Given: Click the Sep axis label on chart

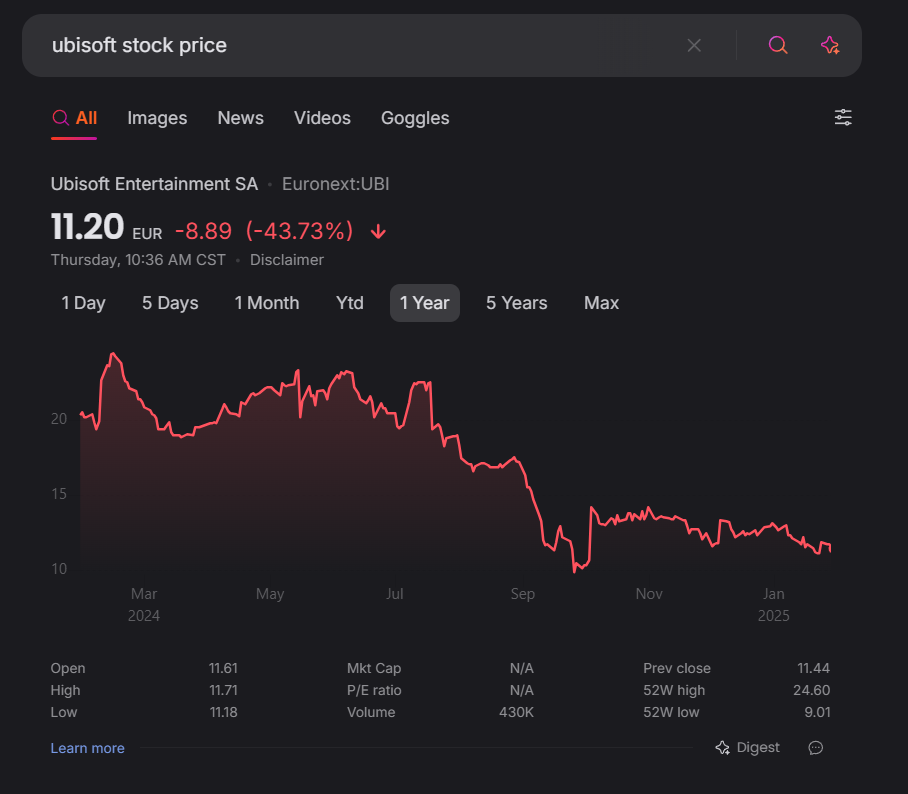Looking at the screenshot, I should pos(522,594).
